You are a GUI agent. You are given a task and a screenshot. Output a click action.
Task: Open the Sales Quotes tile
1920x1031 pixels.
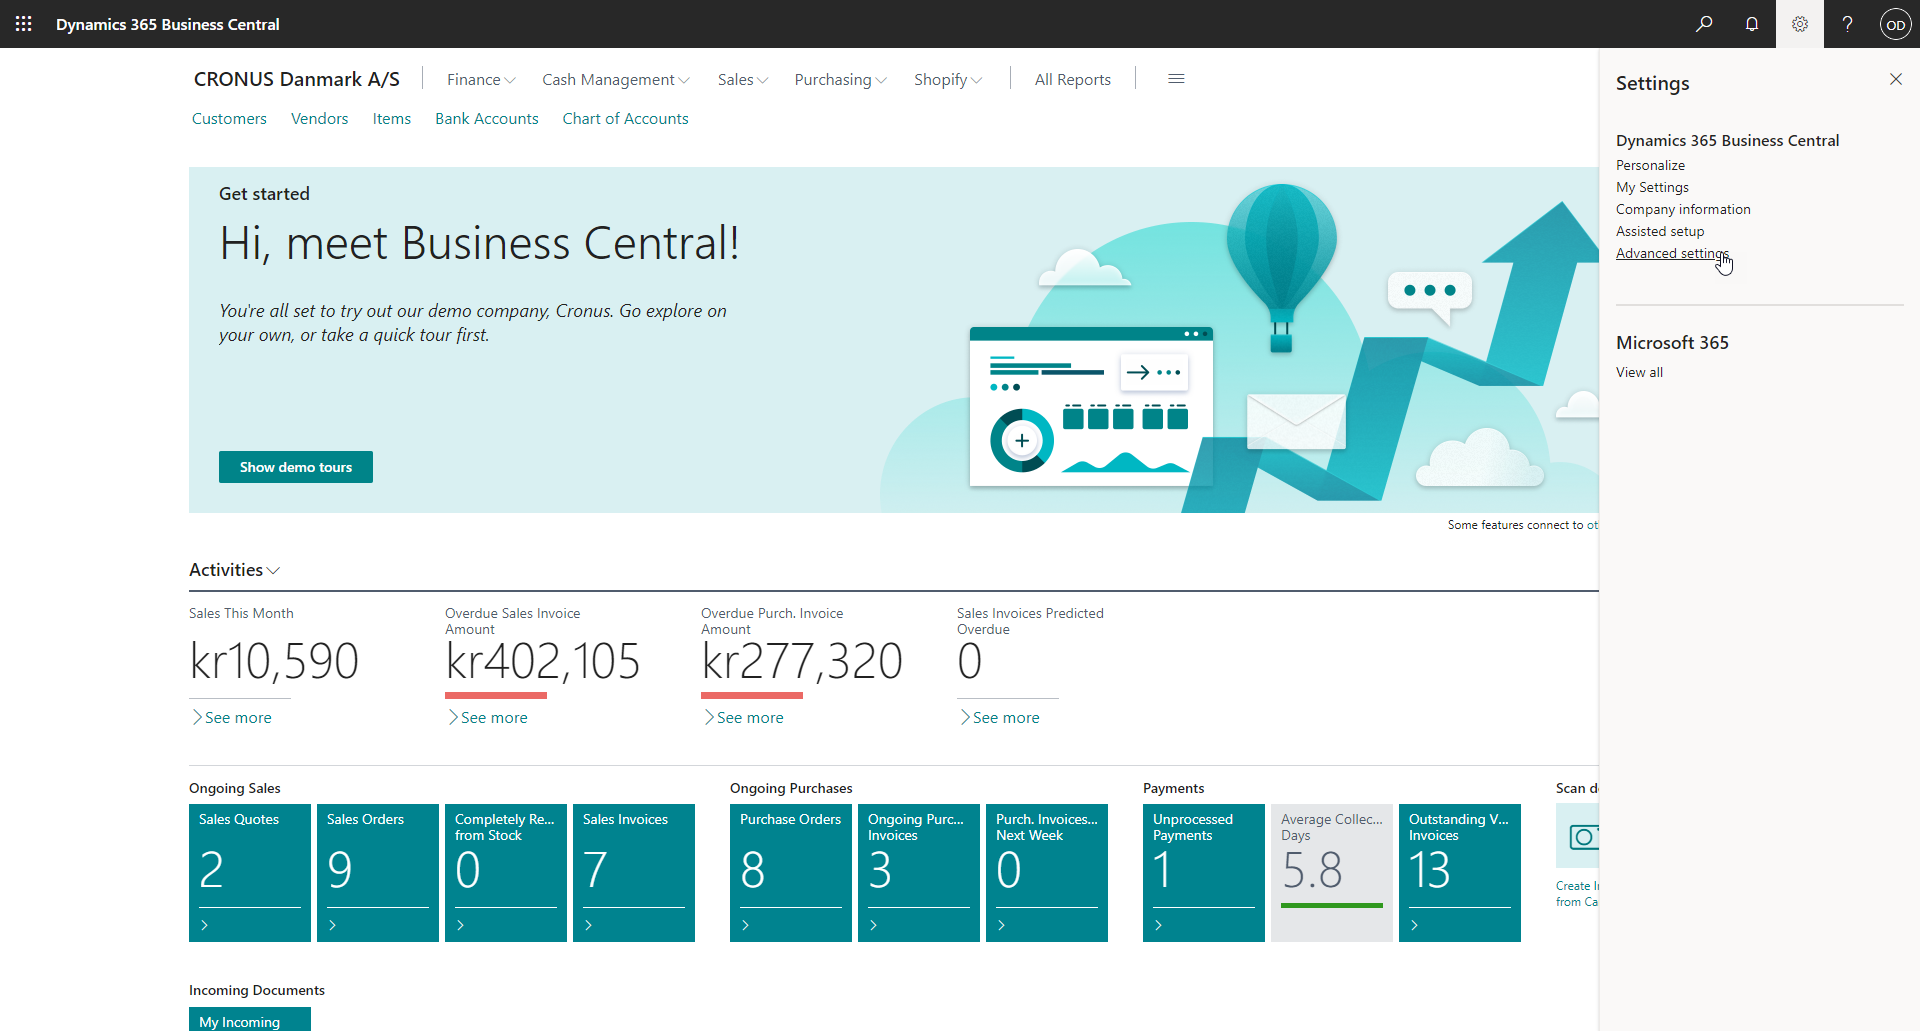pos(250,872)
